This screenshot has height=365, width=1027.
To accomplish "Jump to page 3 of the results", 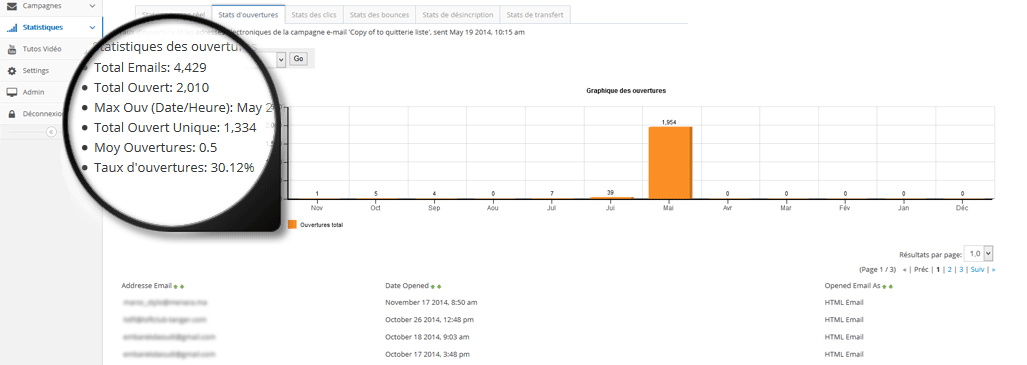I will click(961, 269).
